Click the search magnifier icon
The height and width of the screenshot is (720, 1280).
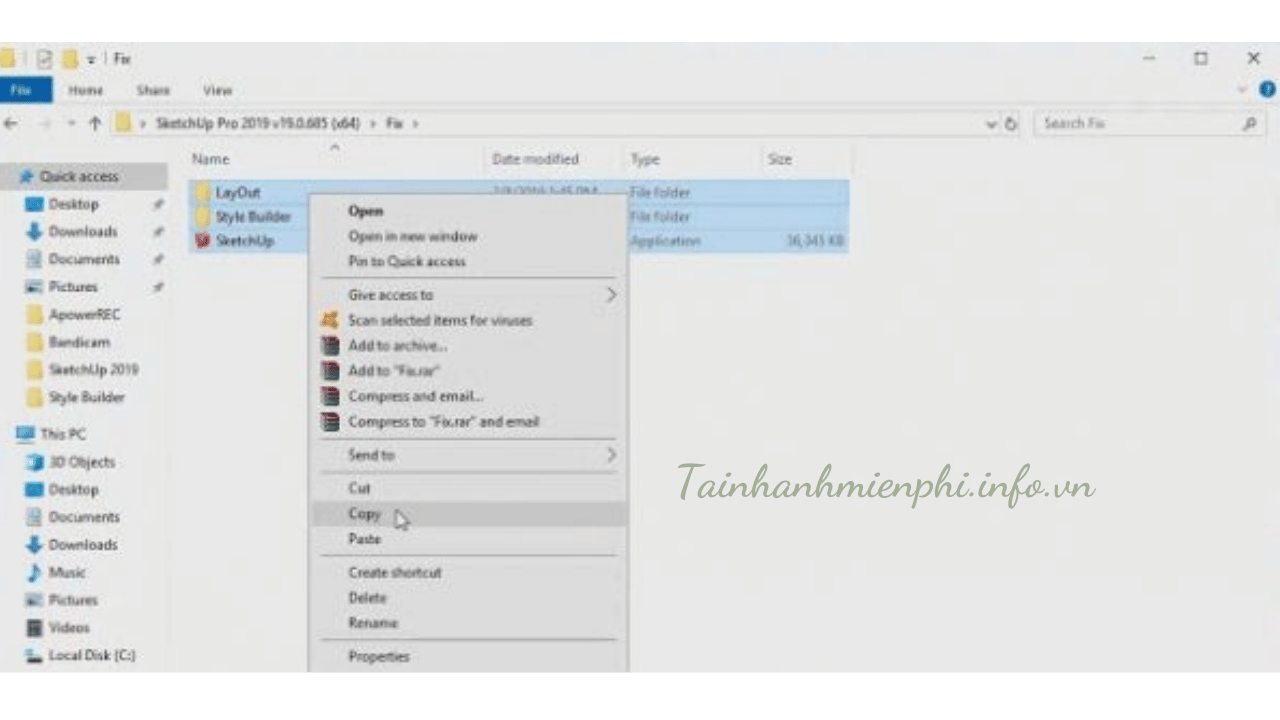click(1249, 124)
